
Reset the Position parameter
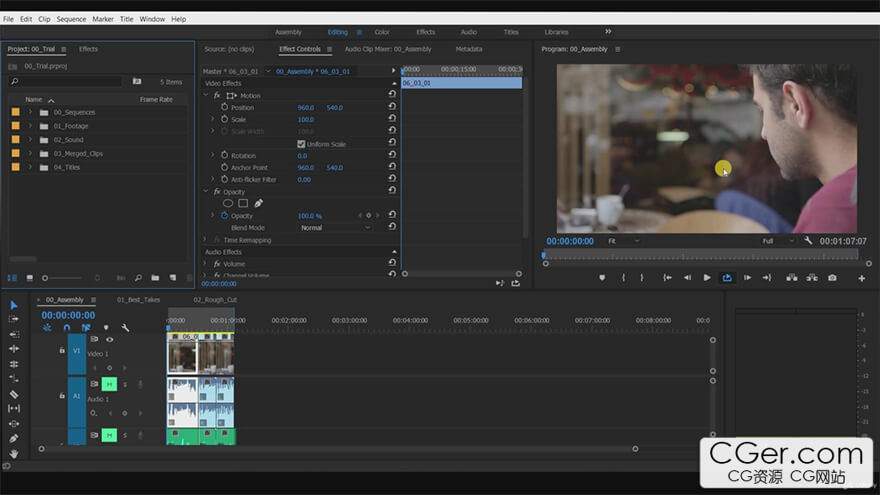pyautogui.click(x=392, y=106)
